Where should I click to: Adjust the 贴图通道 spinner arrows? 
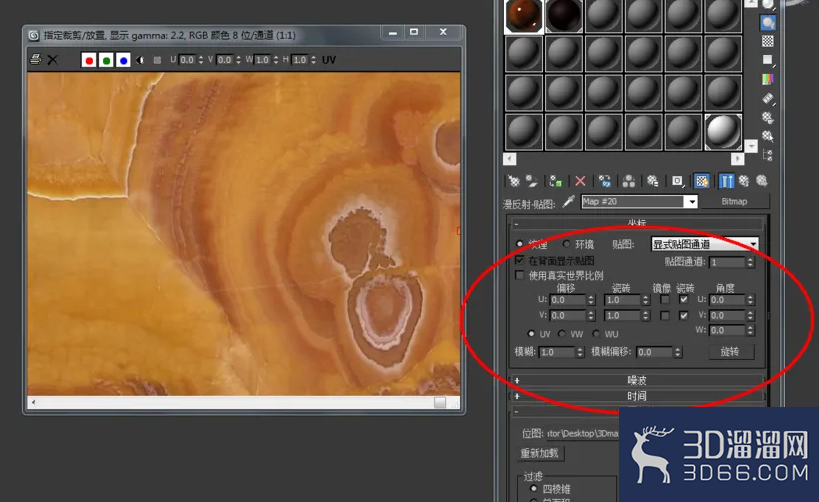(x=750, y=262)
